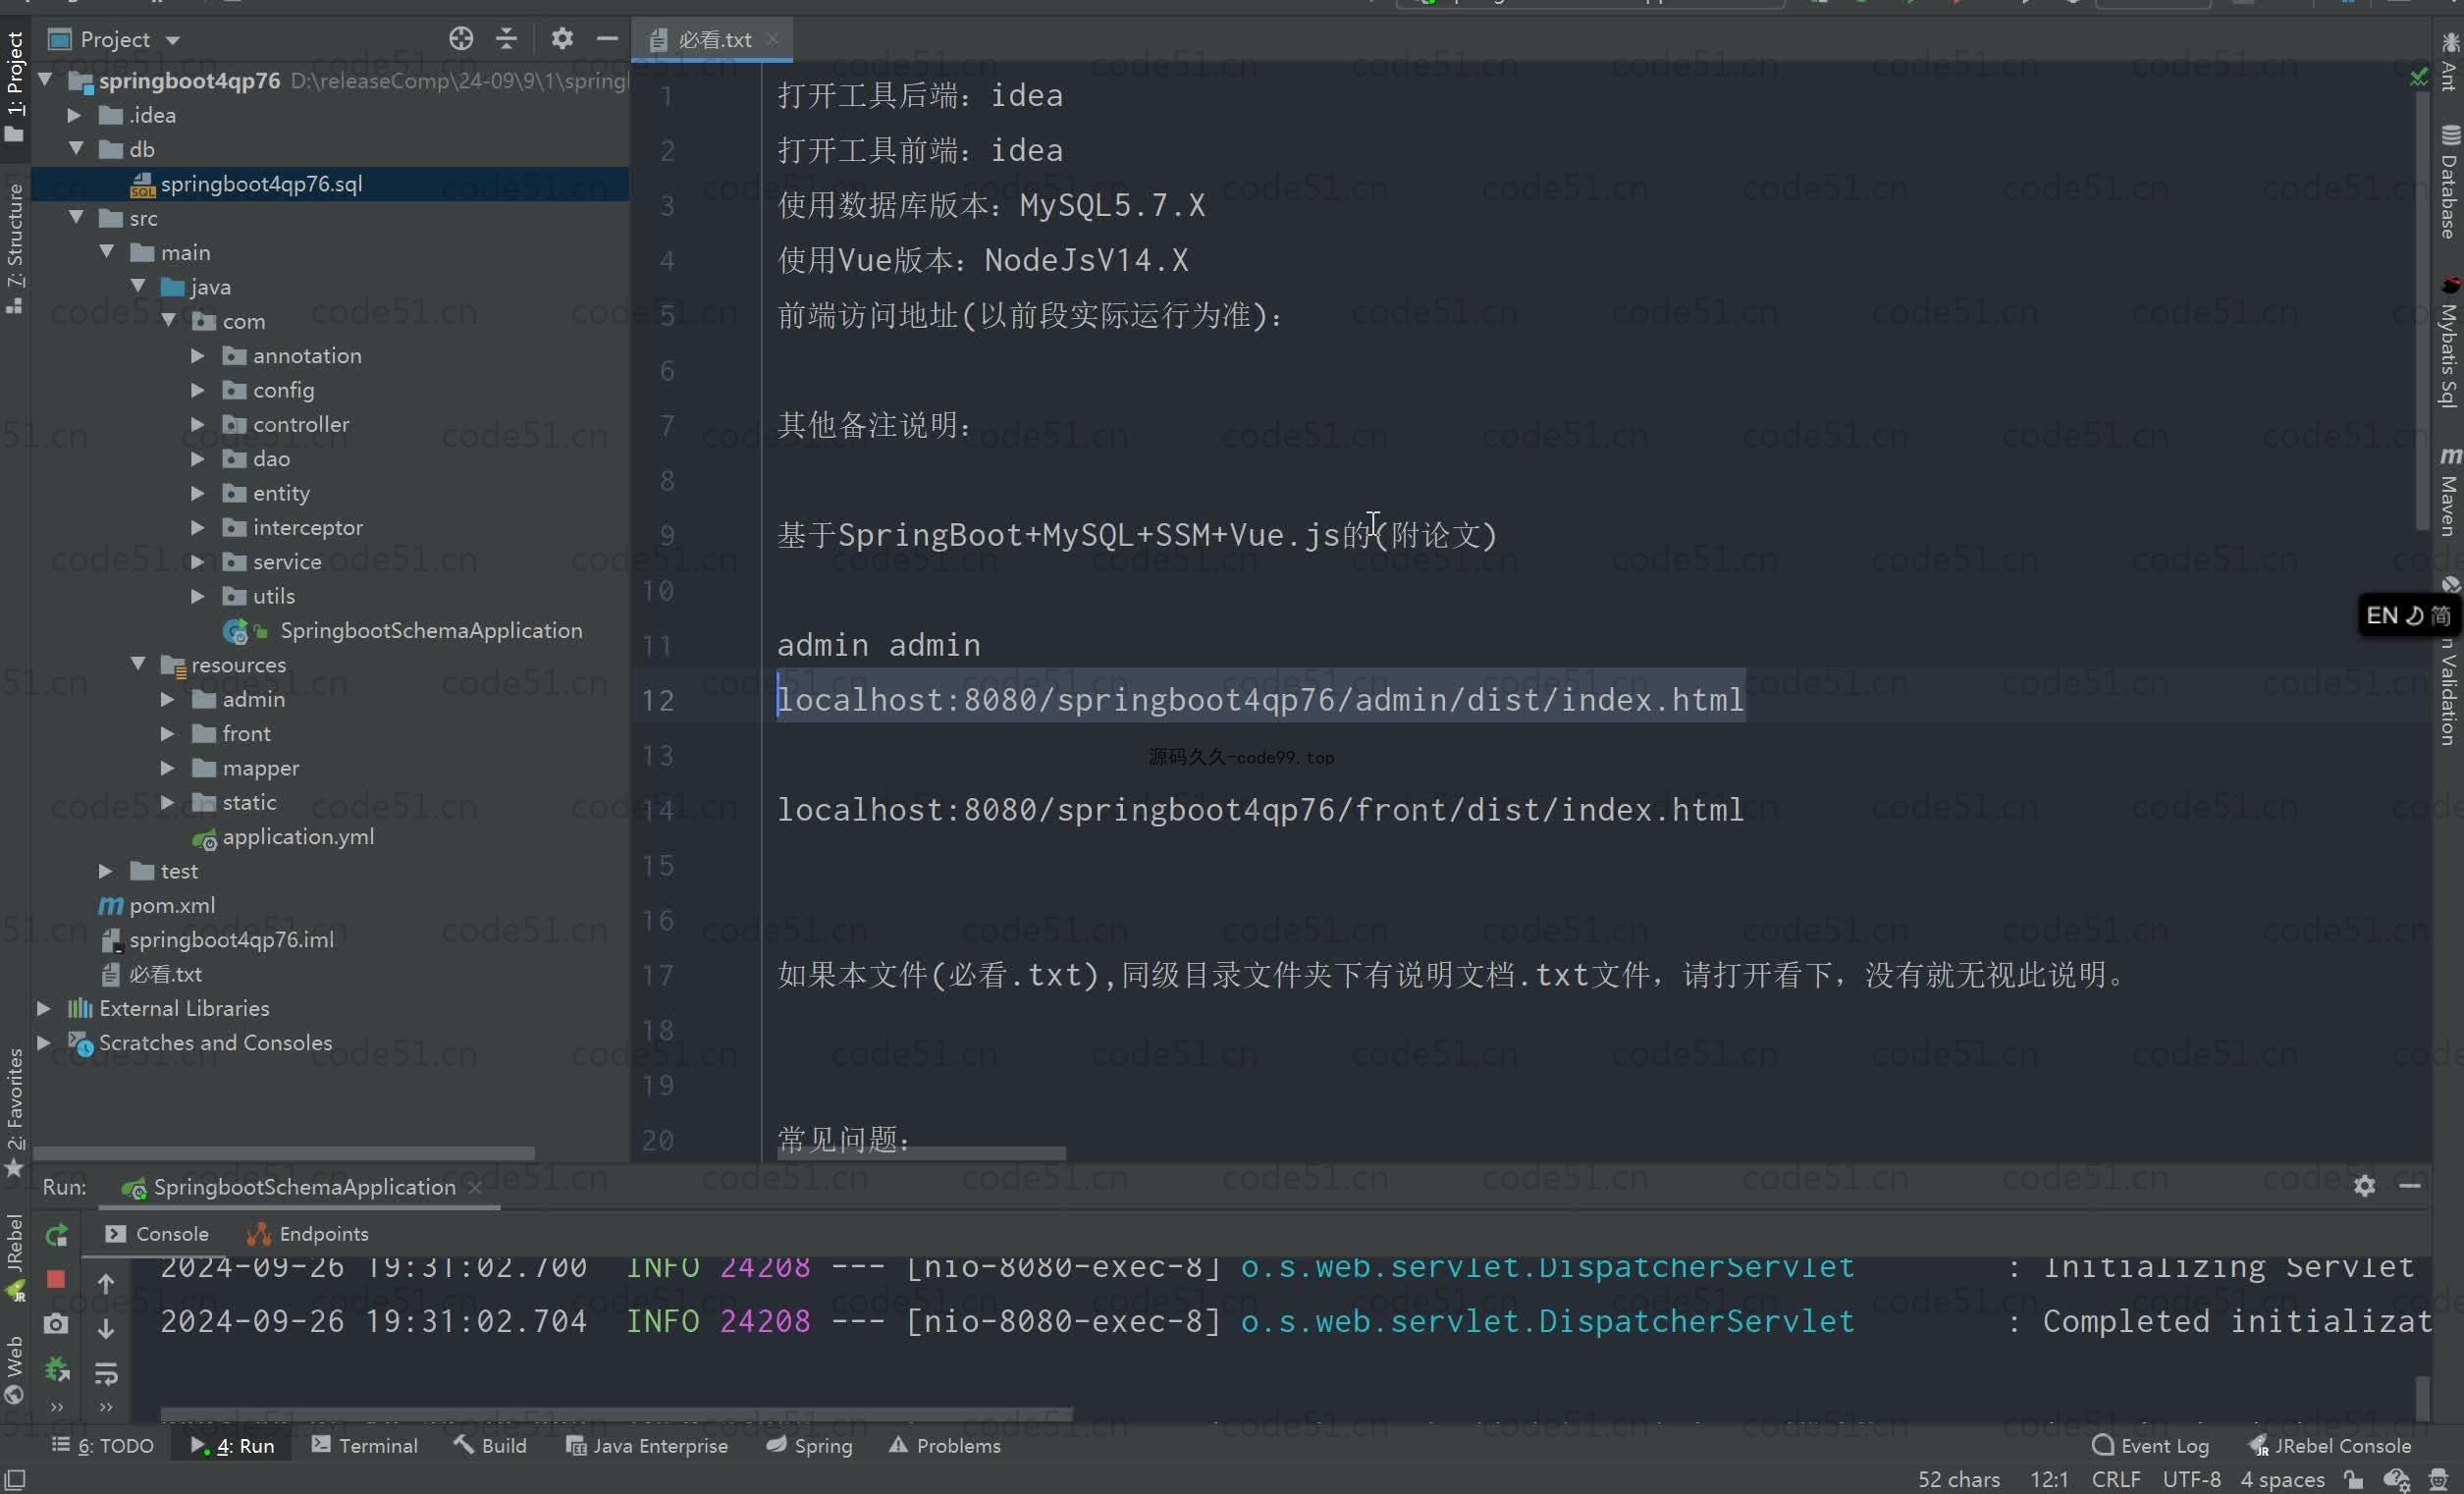Viewport: 2464px width, 1494px height.
Task: Open the JRebel side tool window
Action: (14, 1256)
